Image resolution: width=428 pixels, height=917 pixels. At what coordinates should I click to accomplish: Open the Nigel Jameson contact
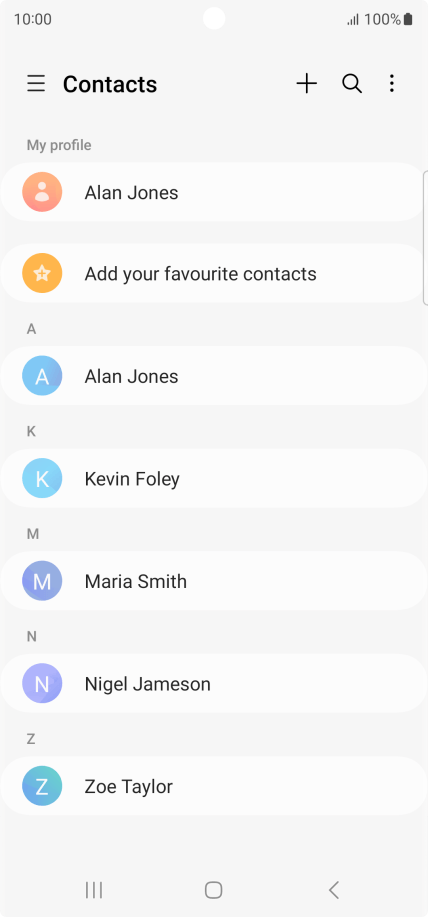tap(213, 683)
